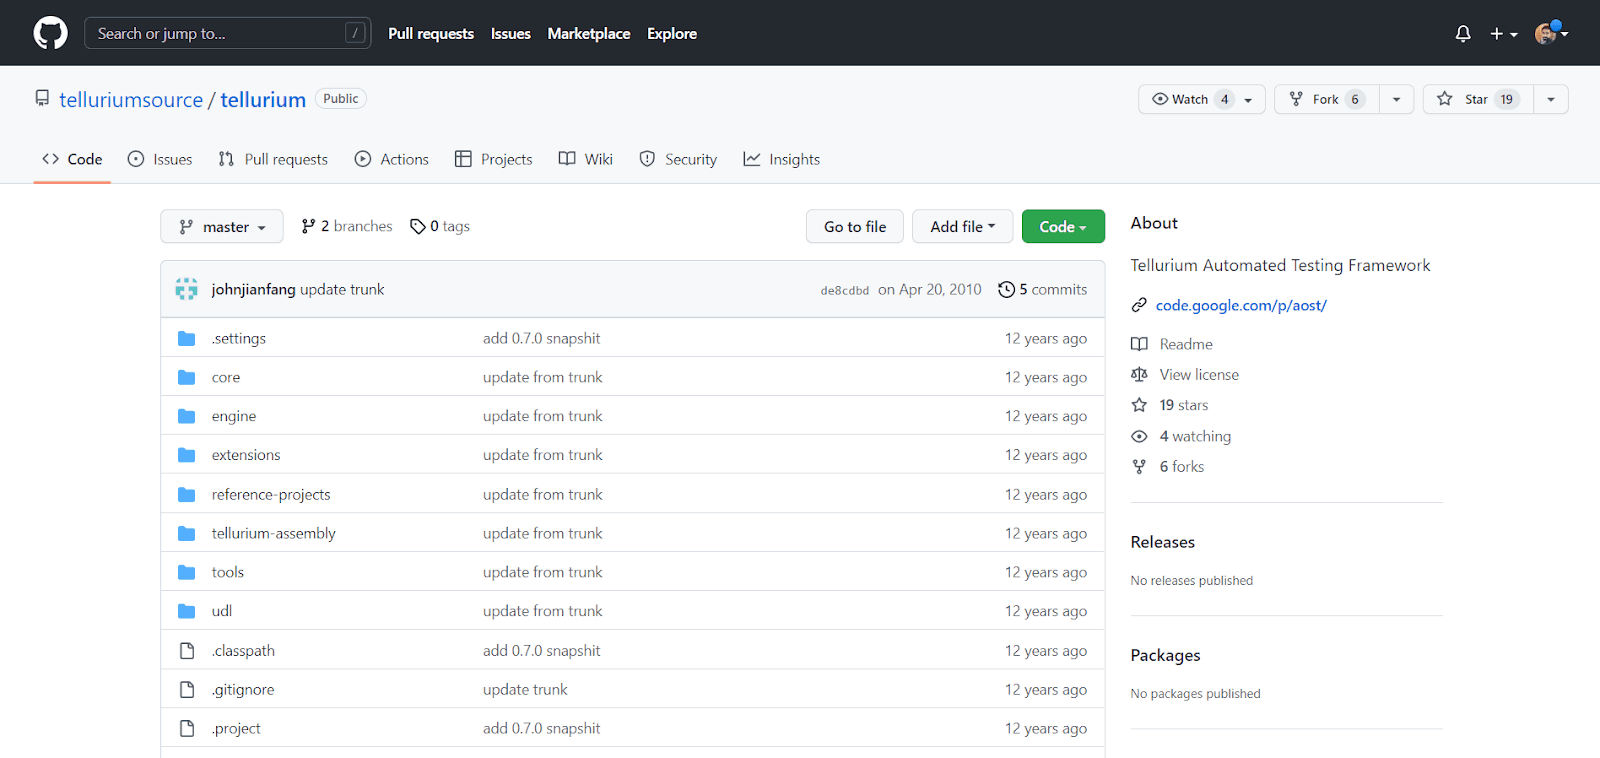Open the master branch dropdown
1600x758 pixels.
(x=222, y=227)
